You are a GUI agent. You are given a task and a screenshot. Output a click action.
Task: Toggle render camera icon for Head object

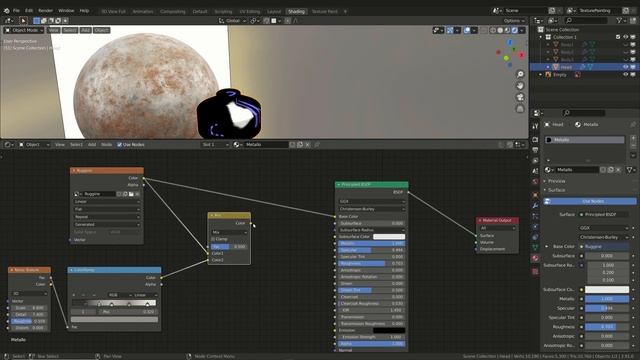pos(633,67)
